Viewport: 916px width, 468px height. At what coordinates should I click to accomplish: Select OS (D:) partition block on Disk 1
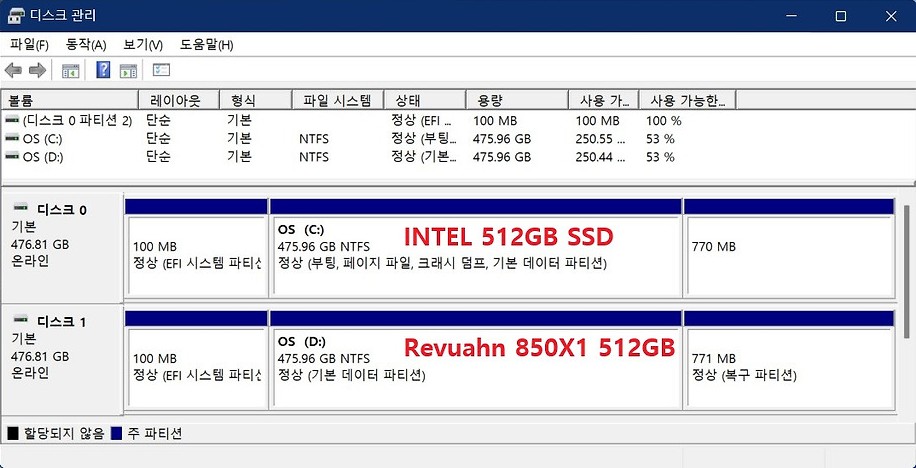tap(476, 359)
